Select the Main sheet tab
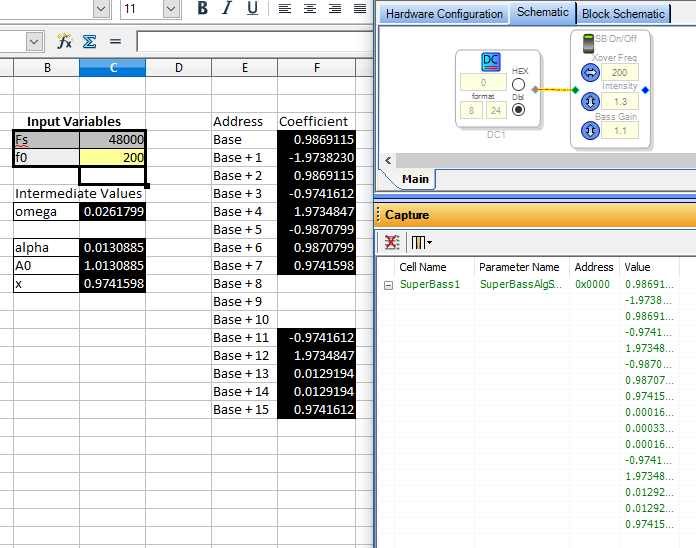The height and width of the screenshot is (548, 696). click(415, 179)
